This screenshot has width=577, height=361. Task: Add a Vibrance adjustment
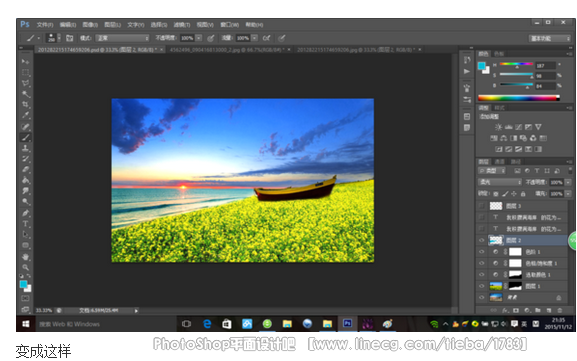[x=538, y=127]
